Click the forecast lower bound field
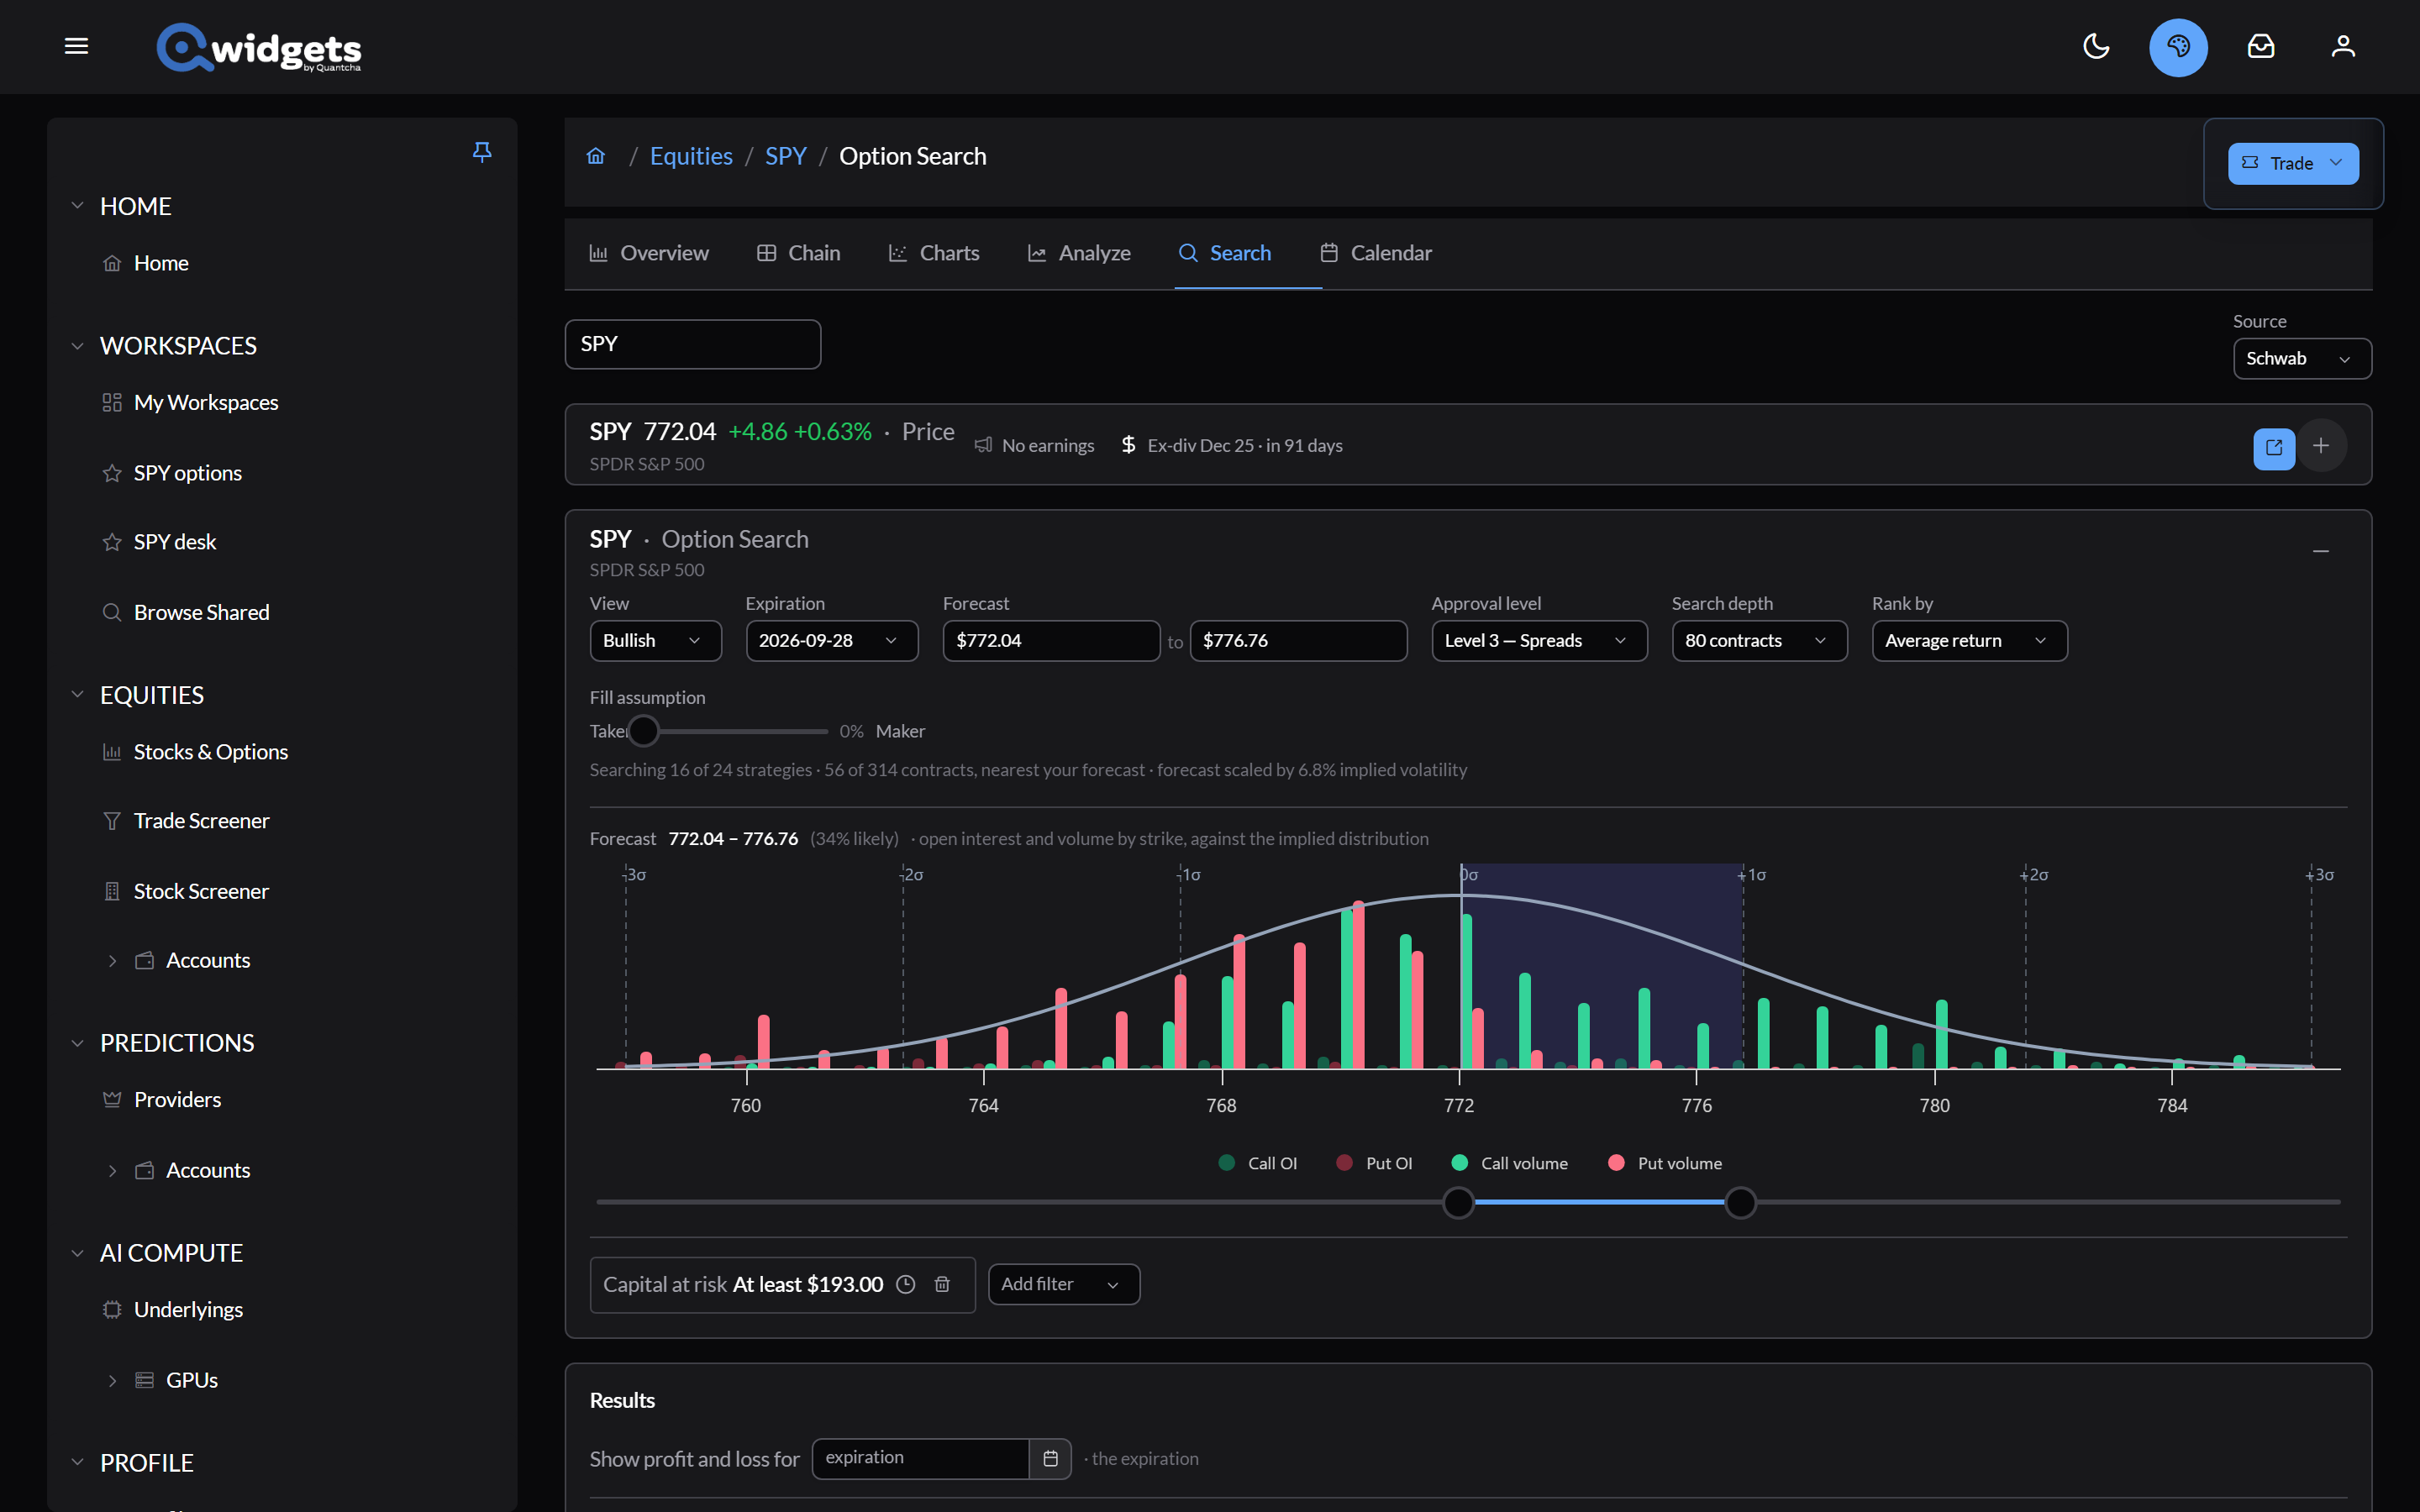Viewport: 2420px width, 1512px height. click(x=1051, y=641)
